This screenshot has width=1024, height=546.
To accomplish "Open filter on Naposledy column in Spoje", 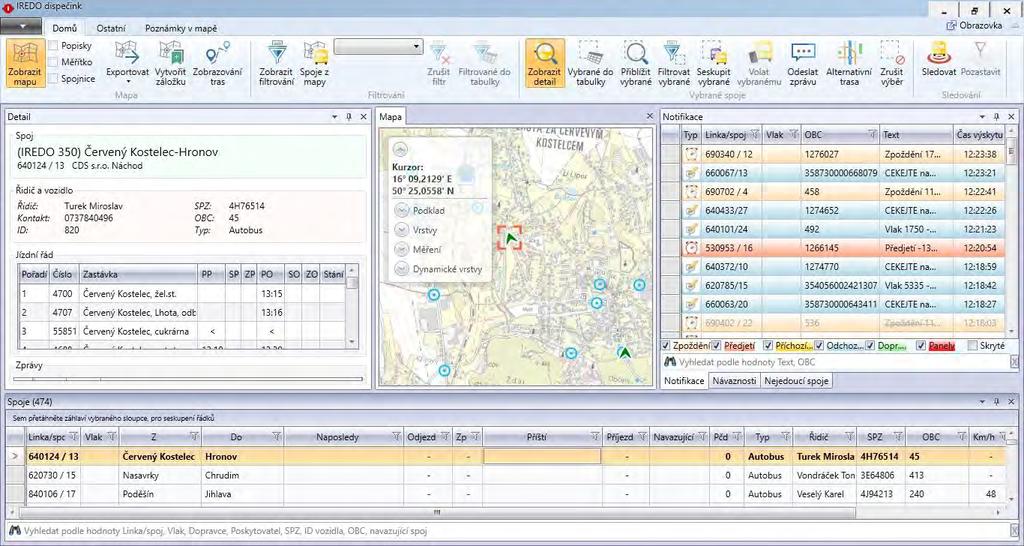I will pyautogui.click(x=395, y=436).
